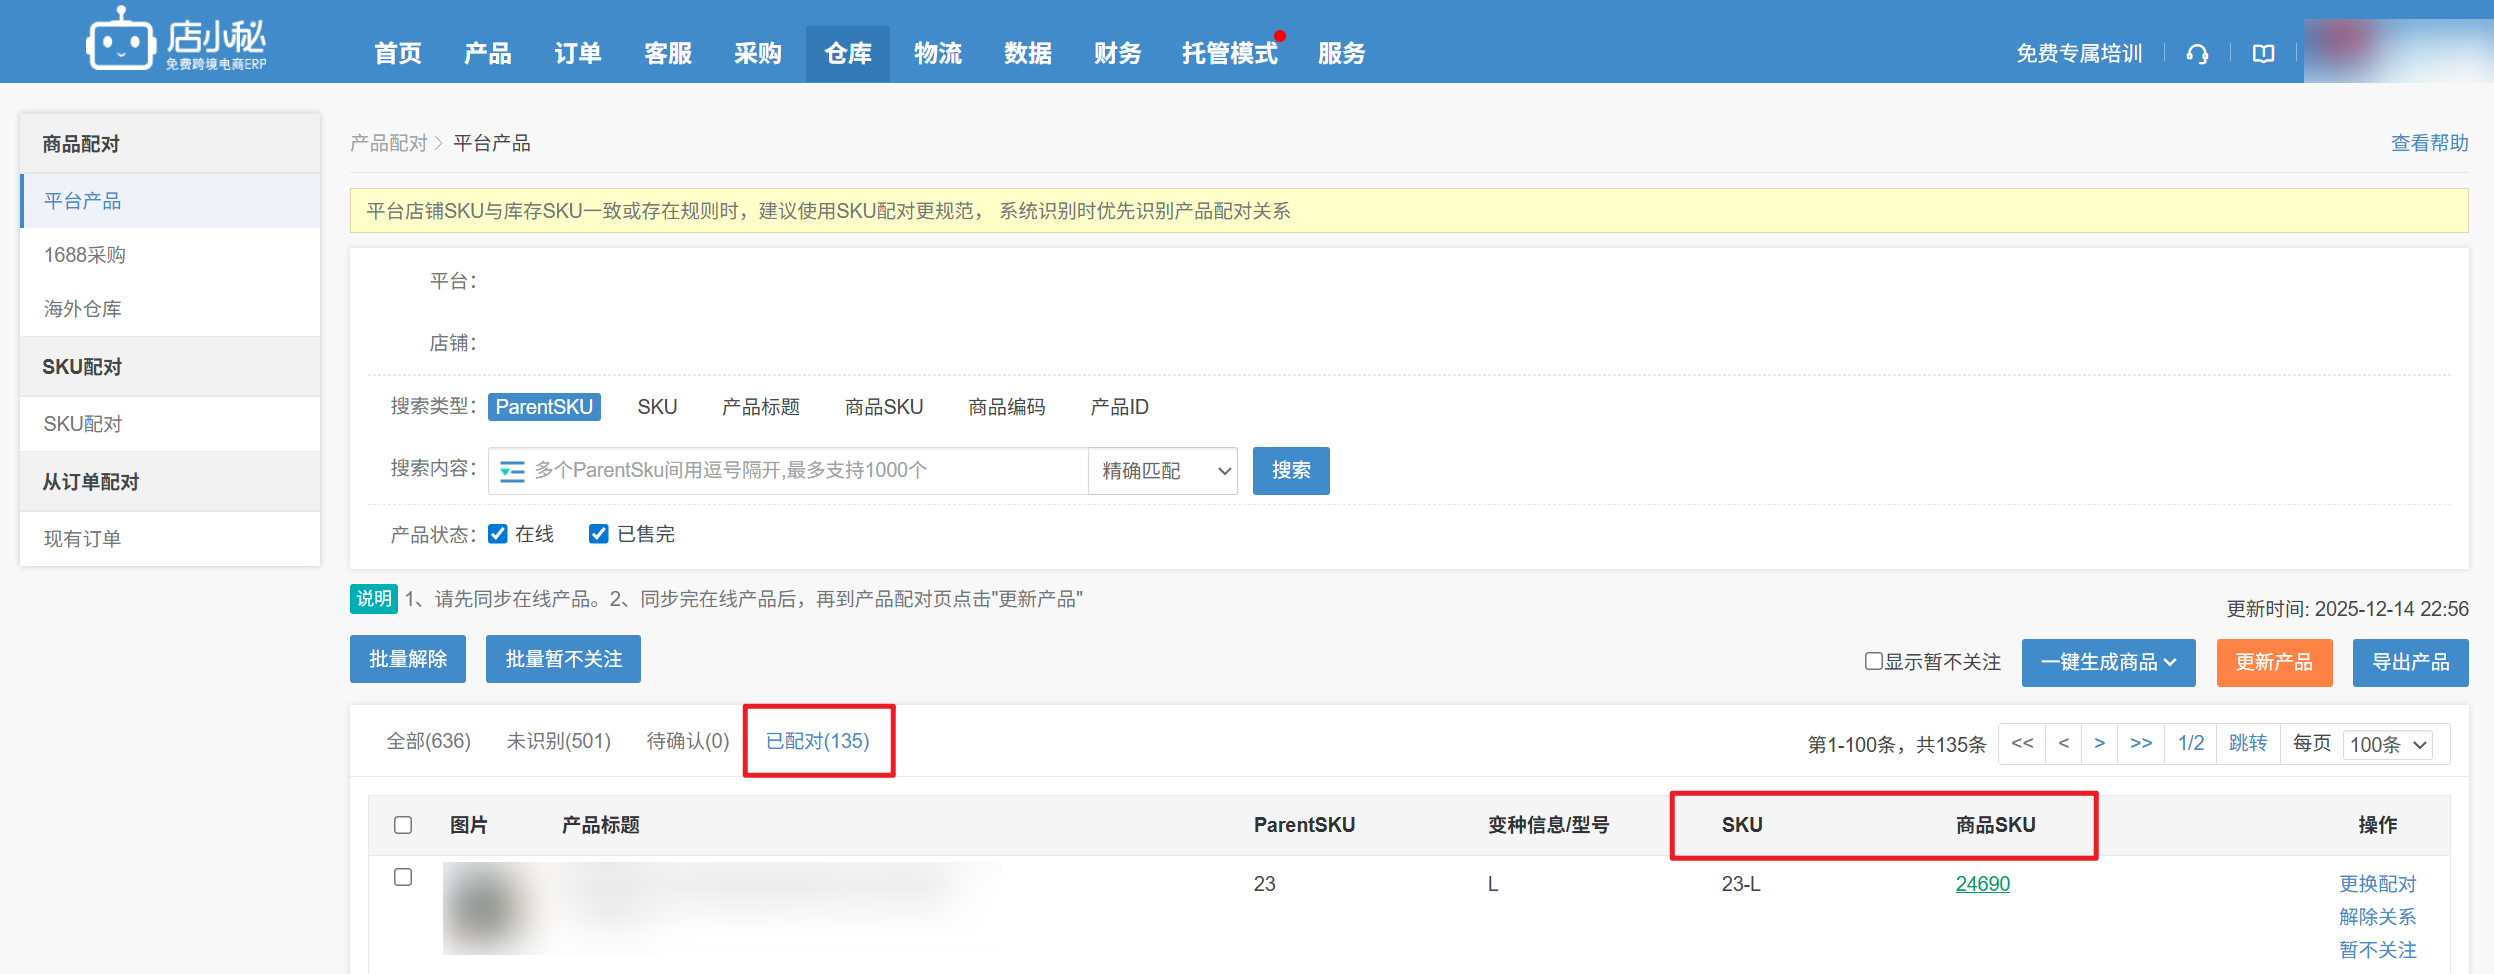This screenshot has width=2494, height=974.
Task: Open the 订单 menu in top navigation
Action: pyautogui.click(x=578, y=53)
